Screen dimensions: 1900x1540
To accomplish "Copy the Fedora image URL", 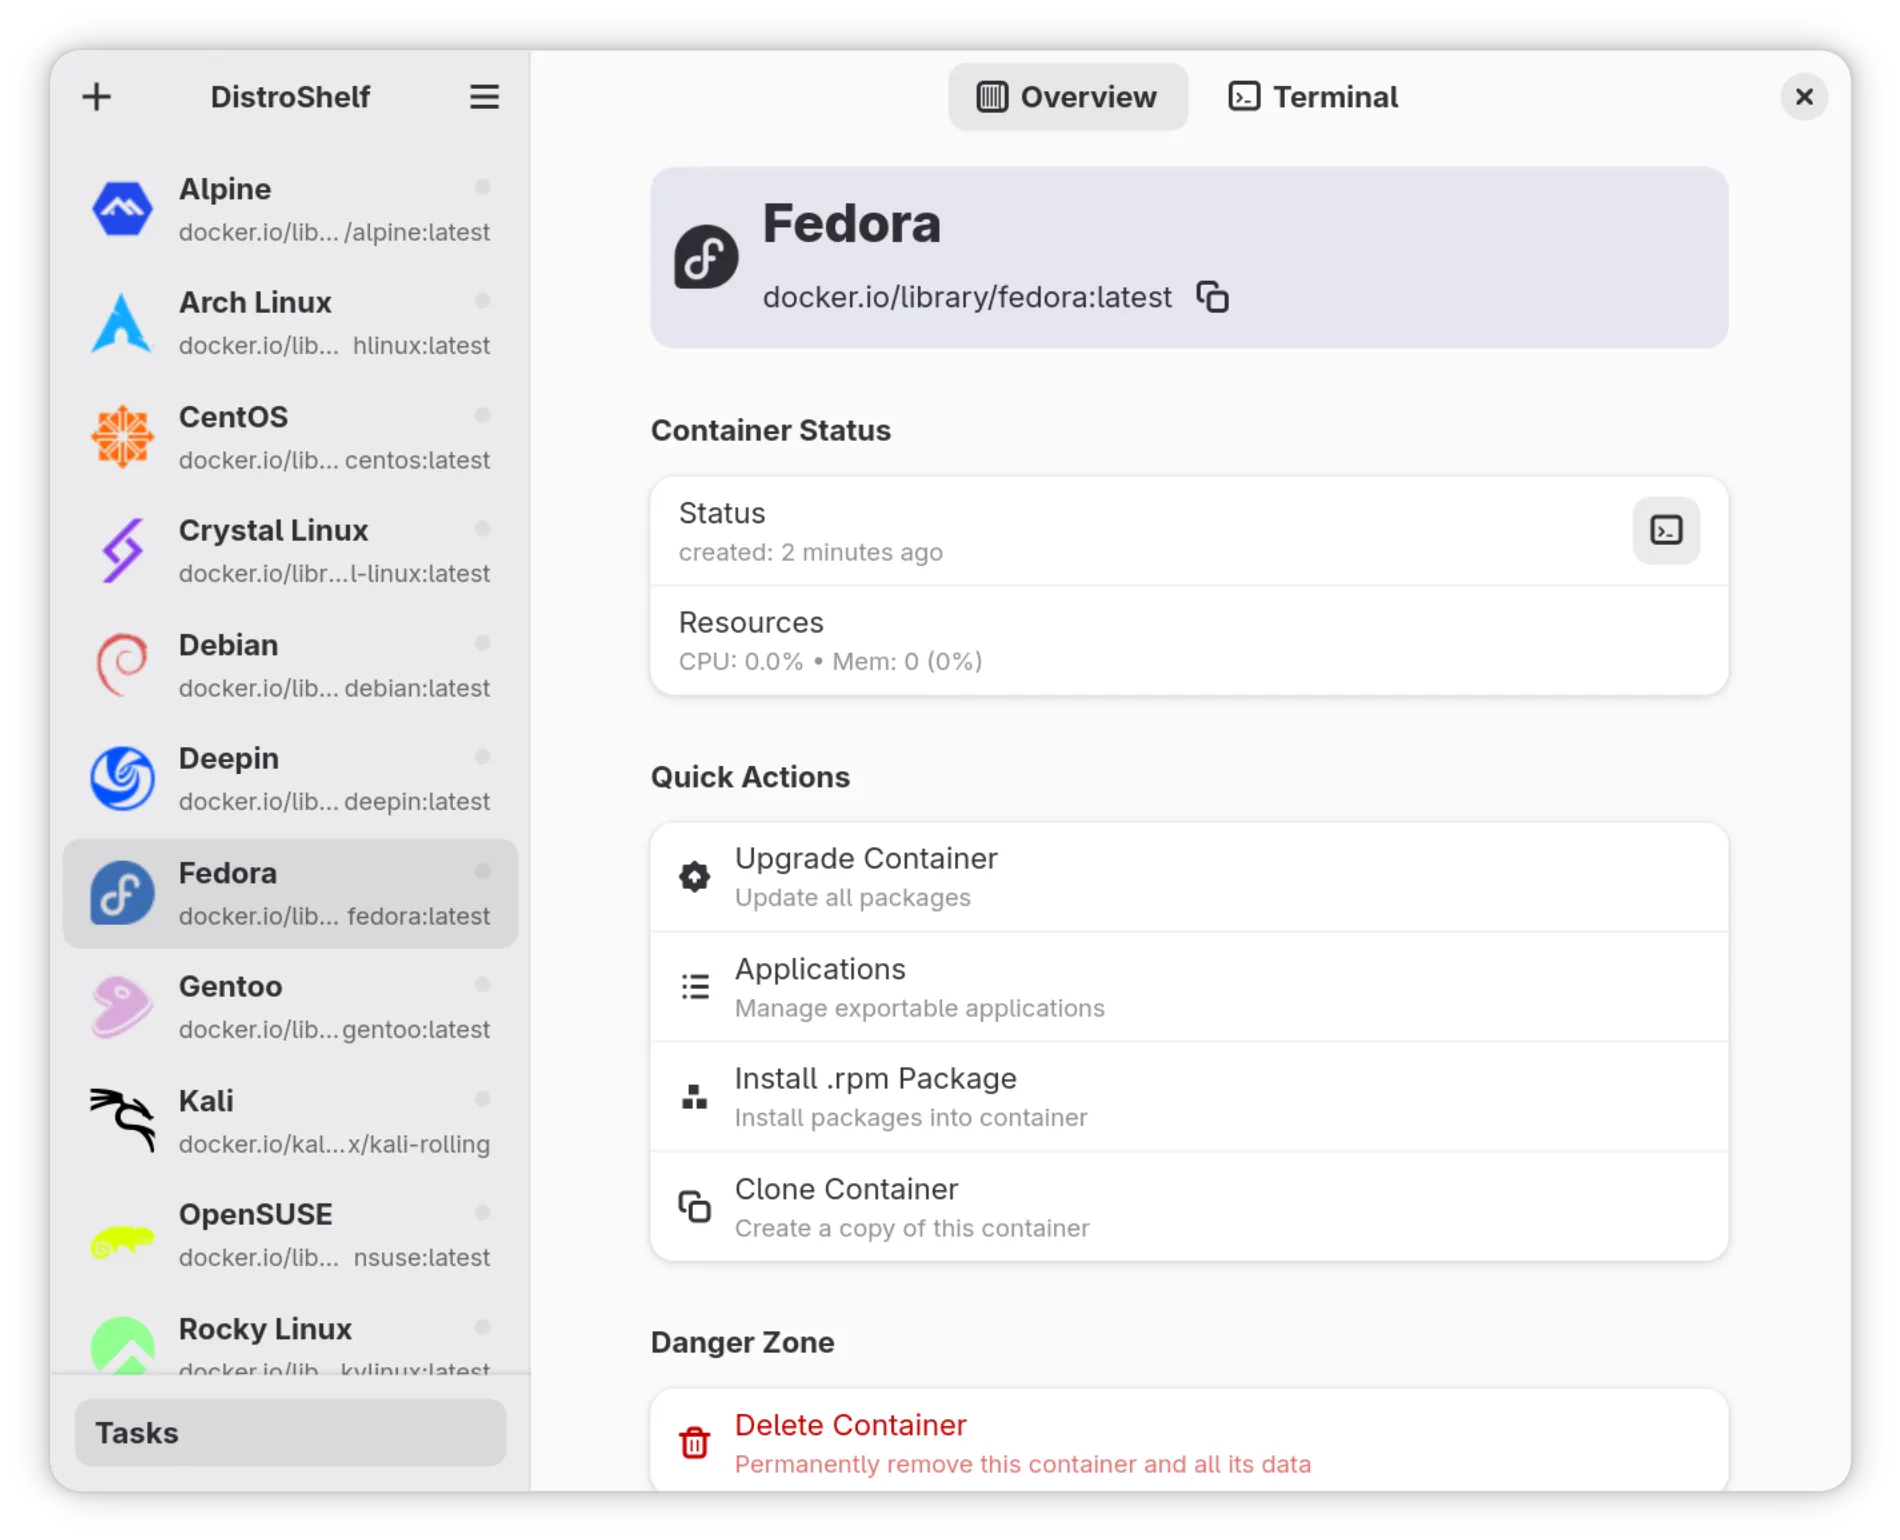I will coord(1212,297).
